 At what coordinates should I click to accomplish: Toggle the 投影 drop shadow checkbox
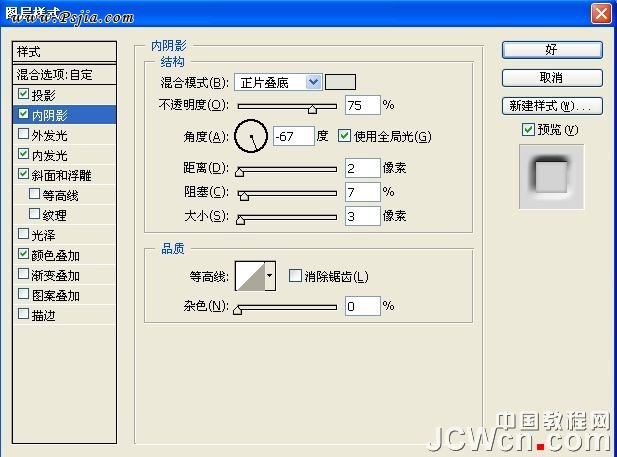(23, 94)
